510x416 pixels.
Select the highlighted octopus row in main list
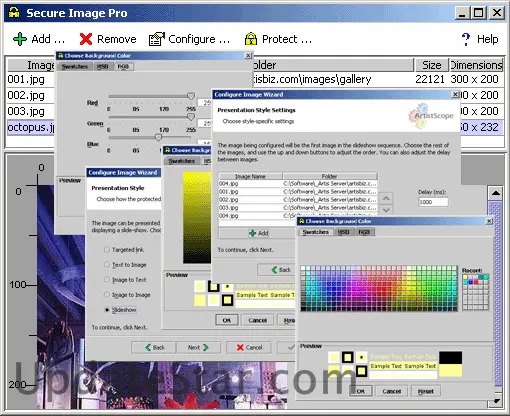[x=31, y=127]
